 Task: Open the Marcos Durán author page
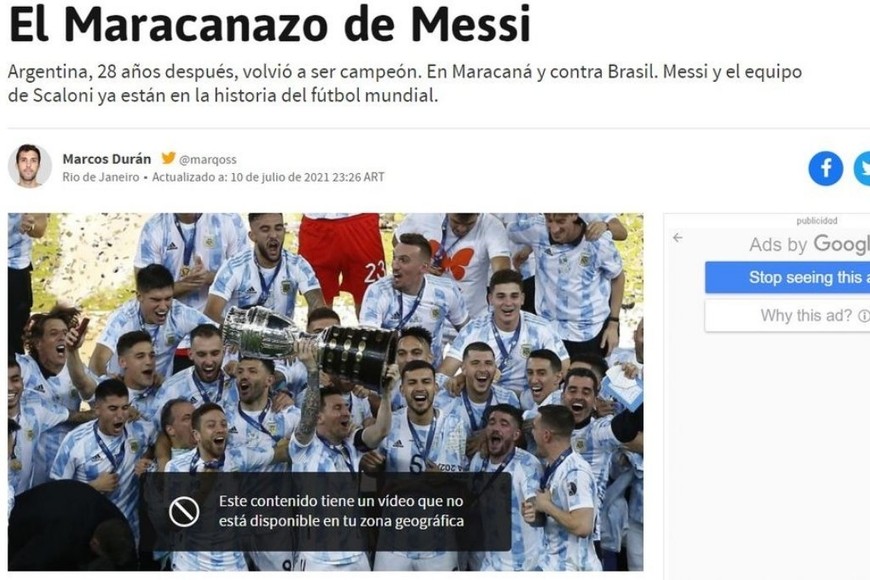107,159
